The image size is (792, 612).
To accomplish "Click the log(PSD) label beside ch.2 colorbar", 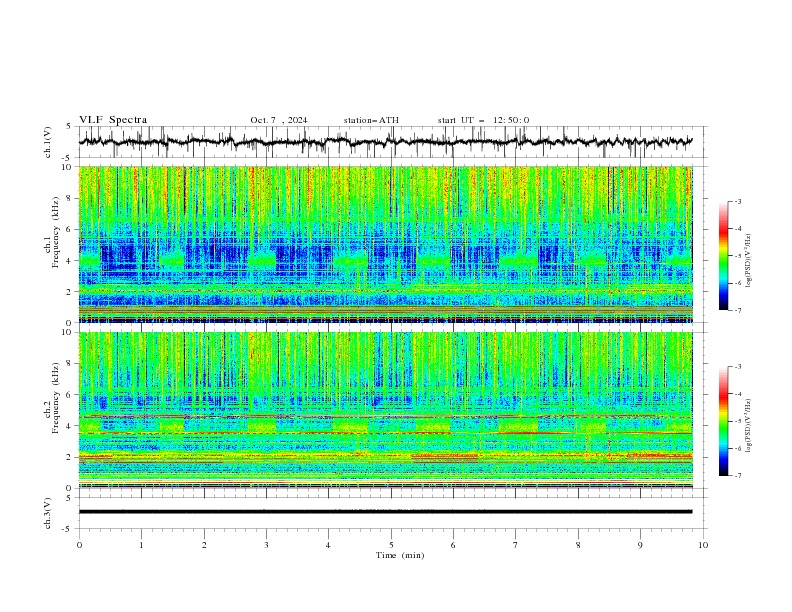I will (749, 426).
